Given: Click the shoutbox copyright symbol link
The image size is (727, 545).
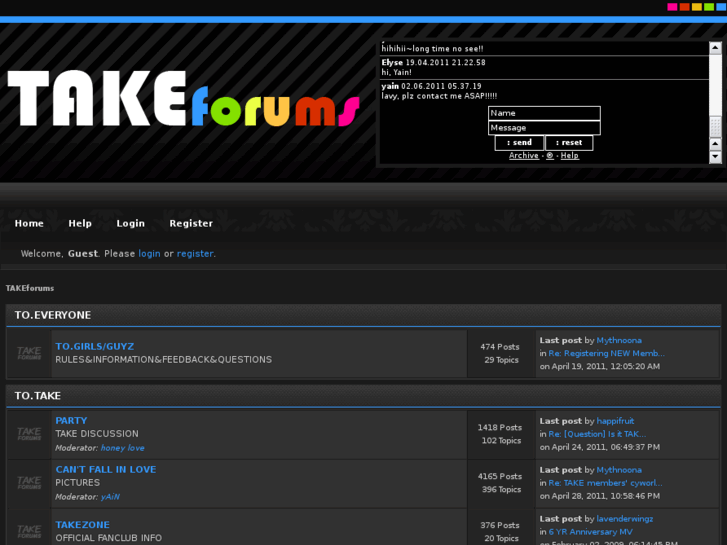Looking at the screenshot, I should pyautogui.click(x=549, y=156).
